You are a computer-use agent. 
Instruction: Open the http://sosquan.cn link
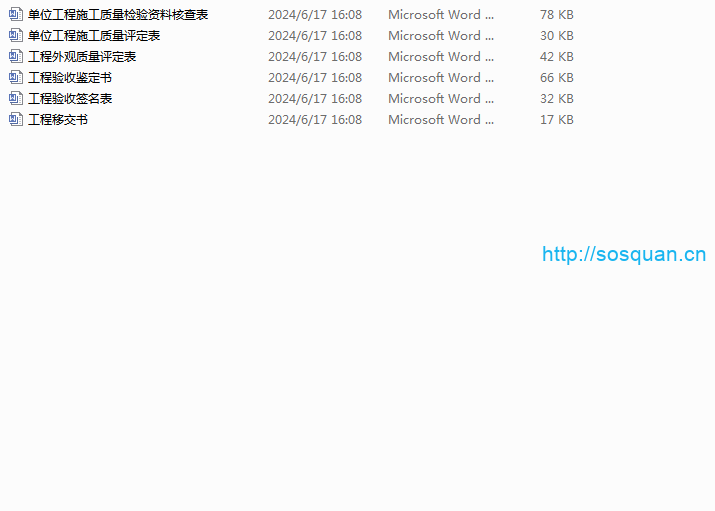[x=624, y=254]
